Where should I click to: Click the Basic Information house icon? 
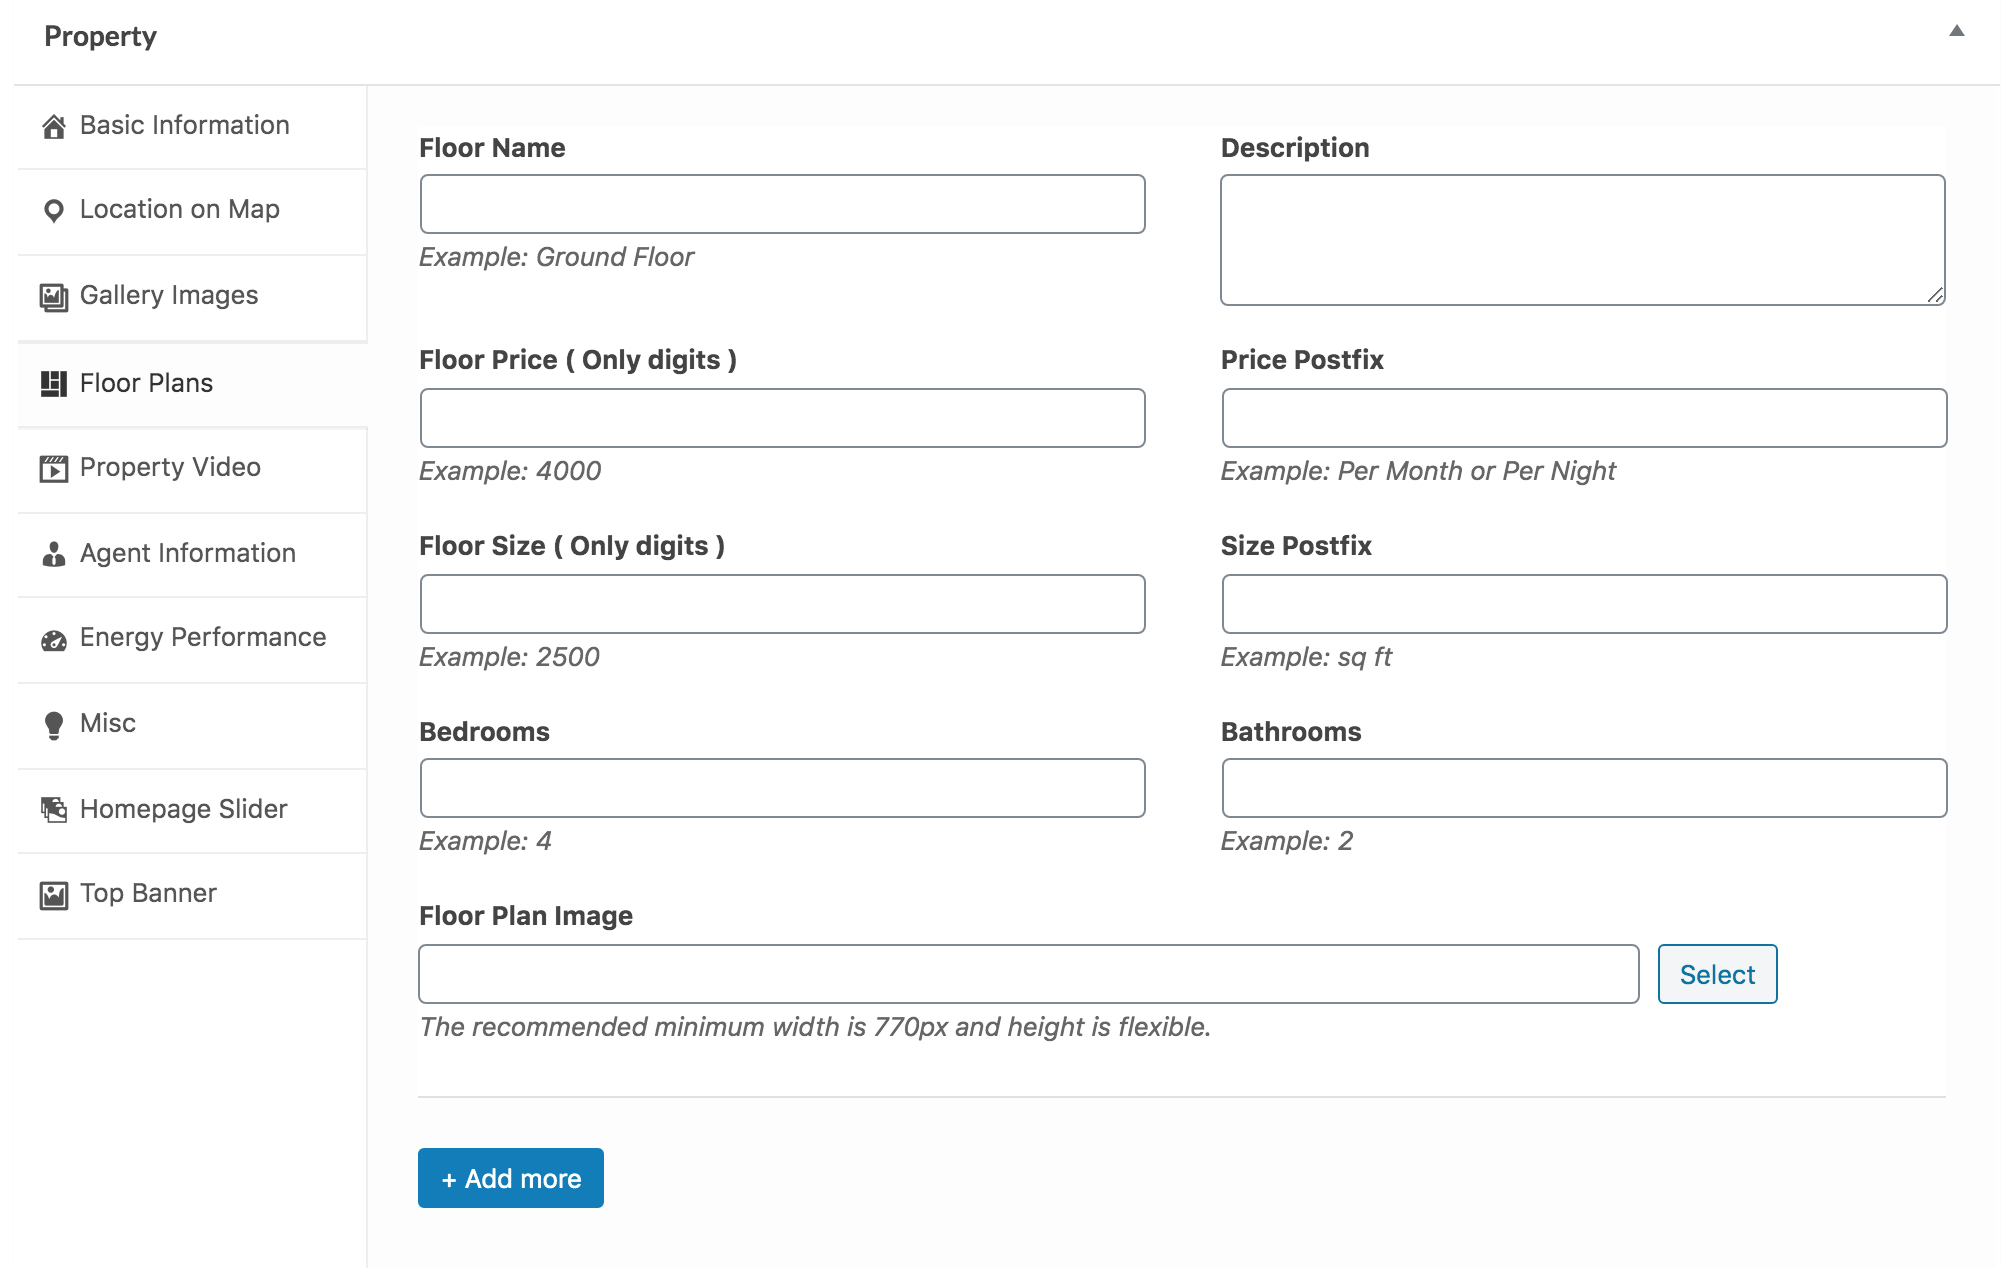pyautogui.click(x=54, y=126)
